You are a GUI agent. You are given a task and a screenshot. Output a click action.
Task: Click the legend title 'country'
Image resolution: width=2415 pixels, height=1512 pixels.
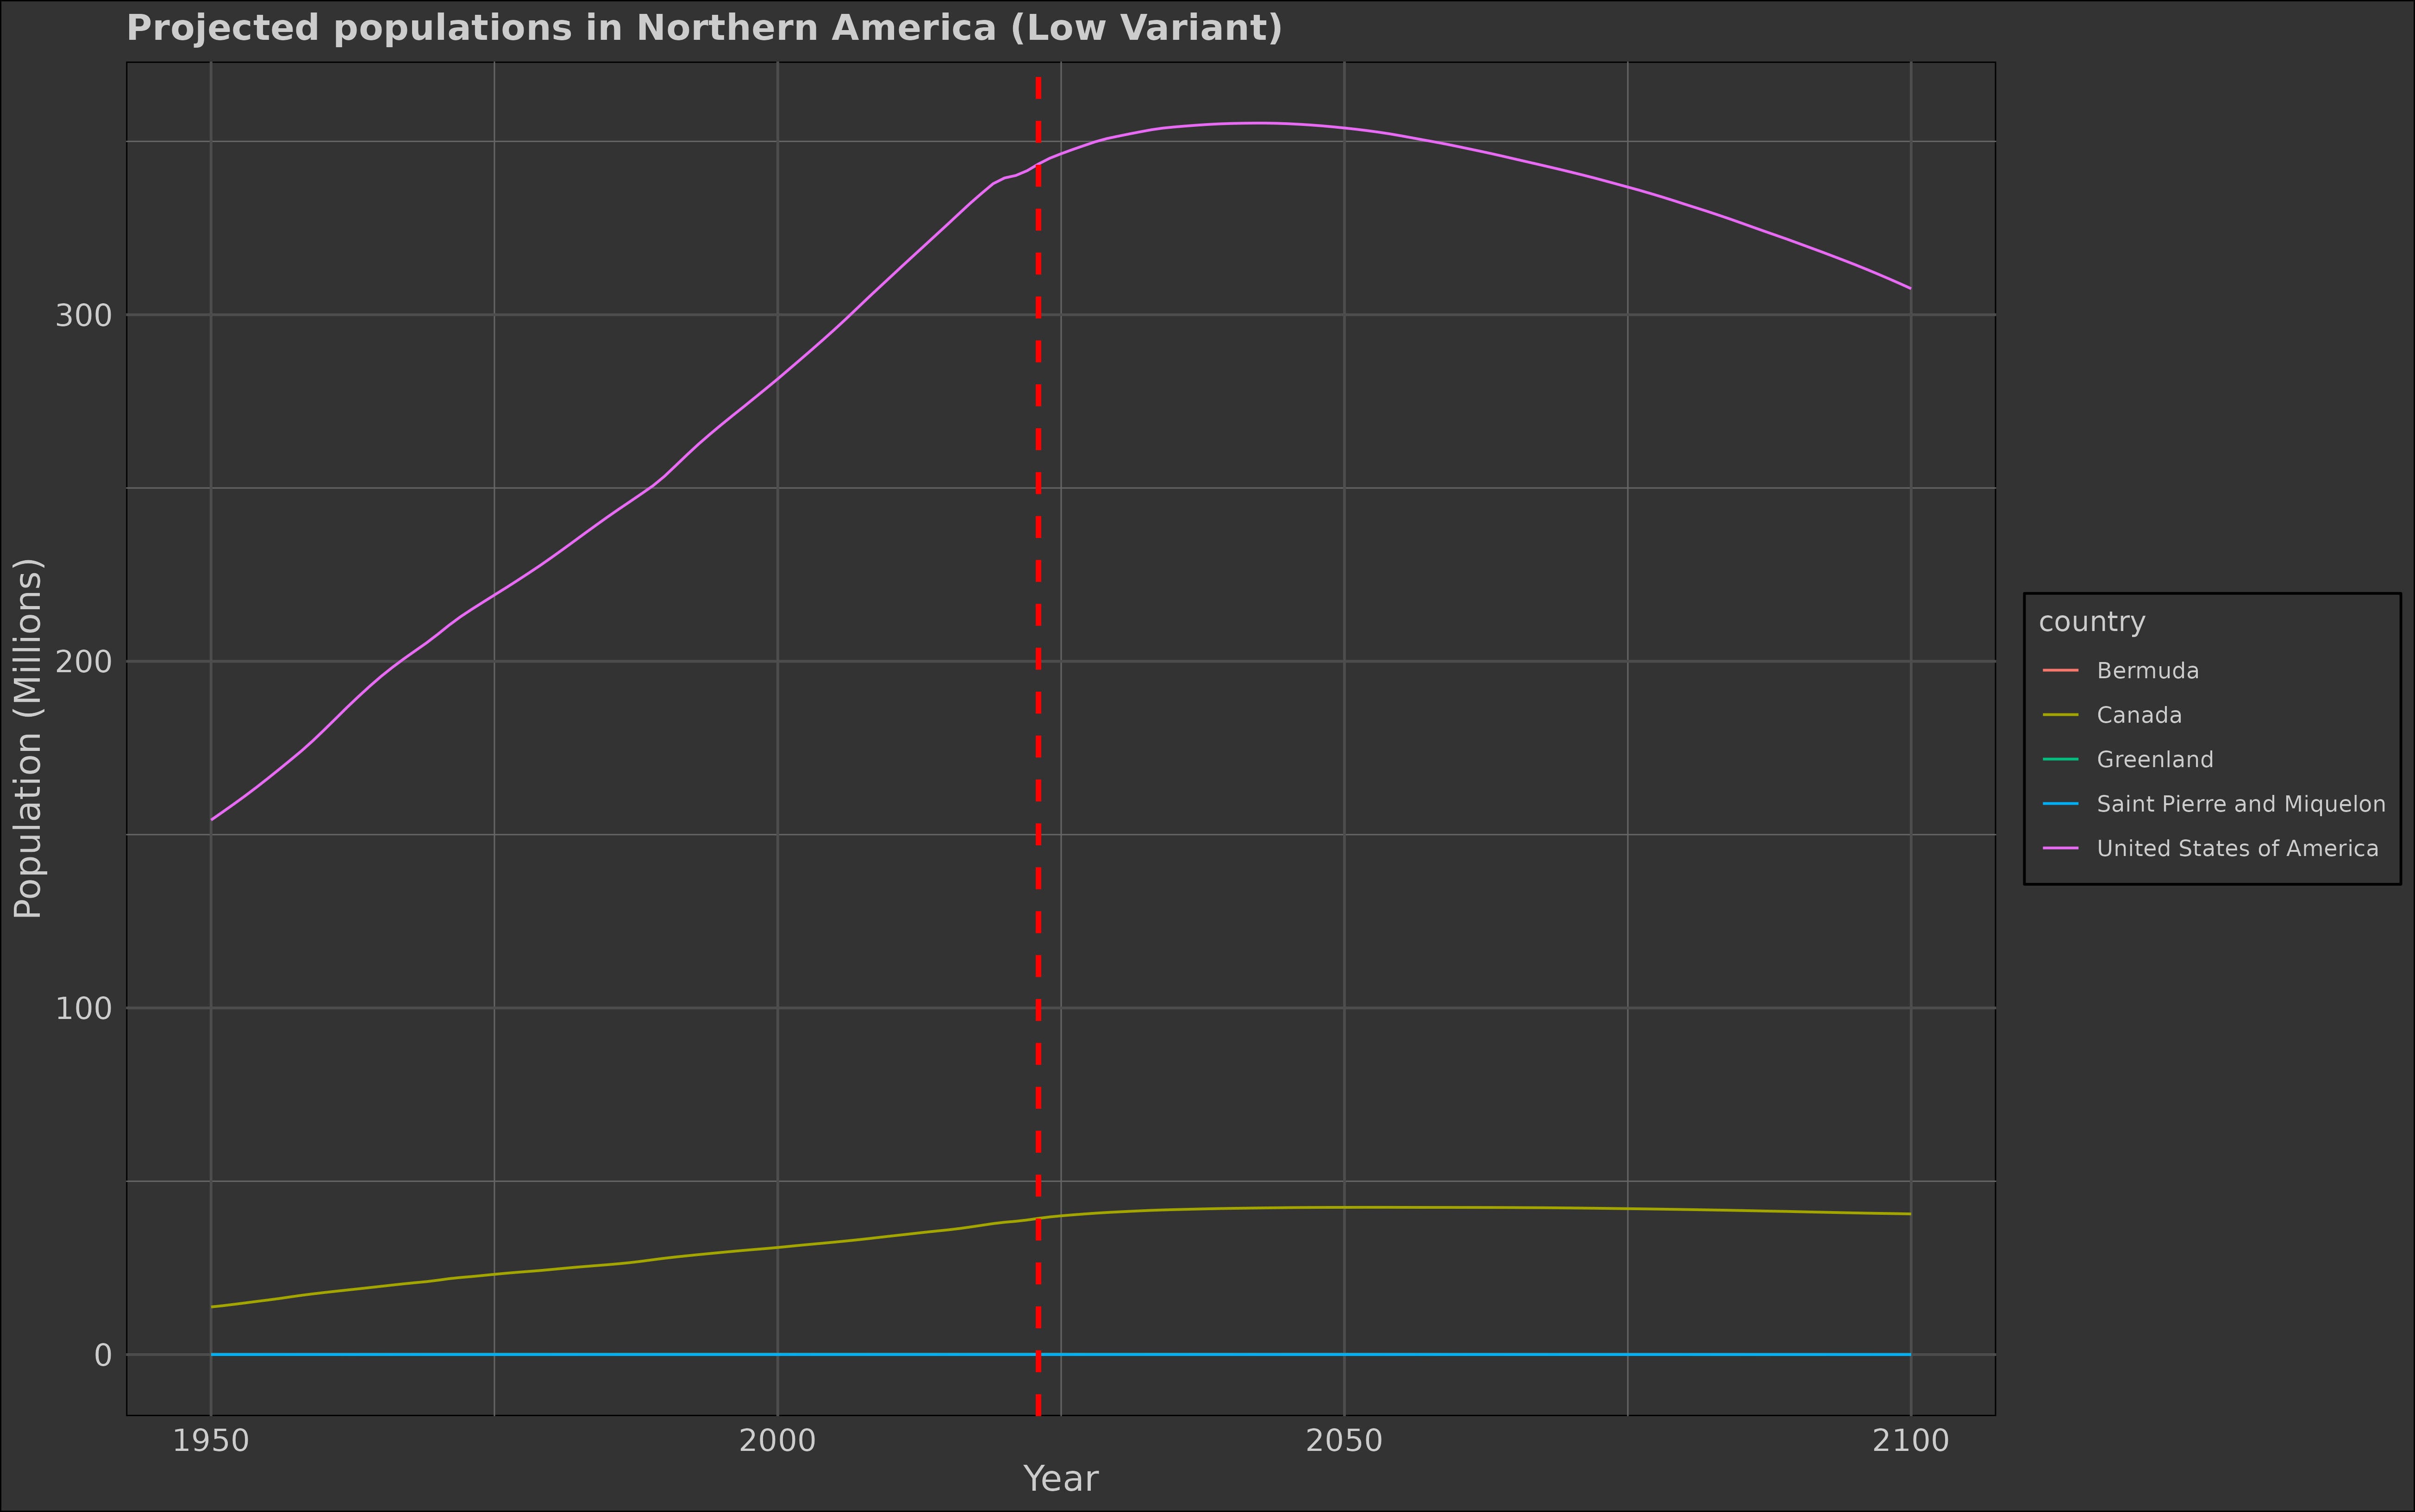[x=2092, y=622]
